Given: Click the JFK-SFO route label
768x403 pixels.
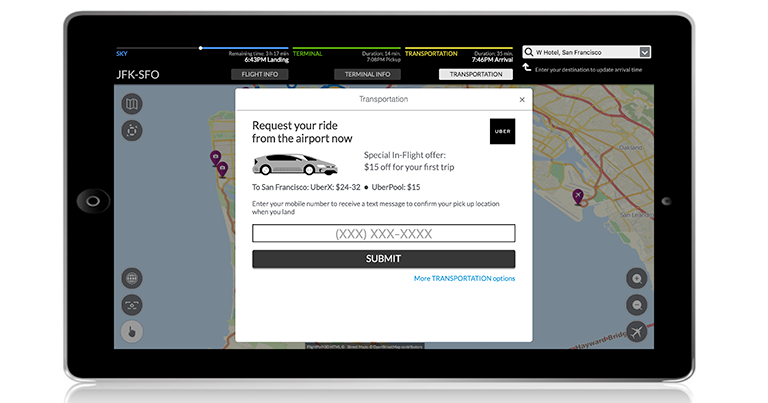Looking at the screenshot, I should coord(138,74).
